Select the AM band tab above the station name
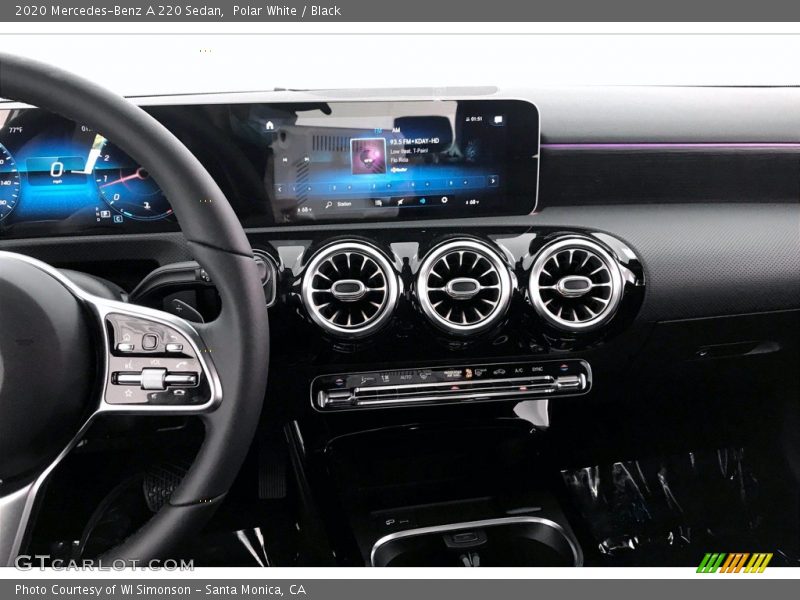This screenshot has height=600, width=800. pos(396,130)
